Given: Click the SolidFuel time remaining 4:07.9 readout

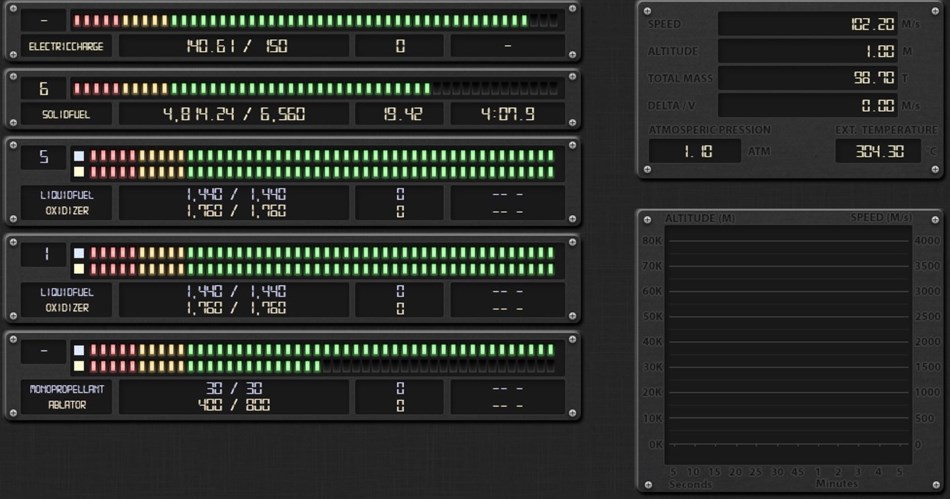Looking at the screenshot, I should (x=507, y=114).
